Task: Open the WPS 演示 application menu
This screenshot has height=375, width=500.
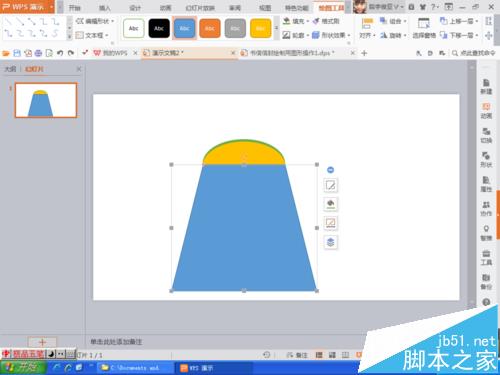Action: [x=27, y=7]
